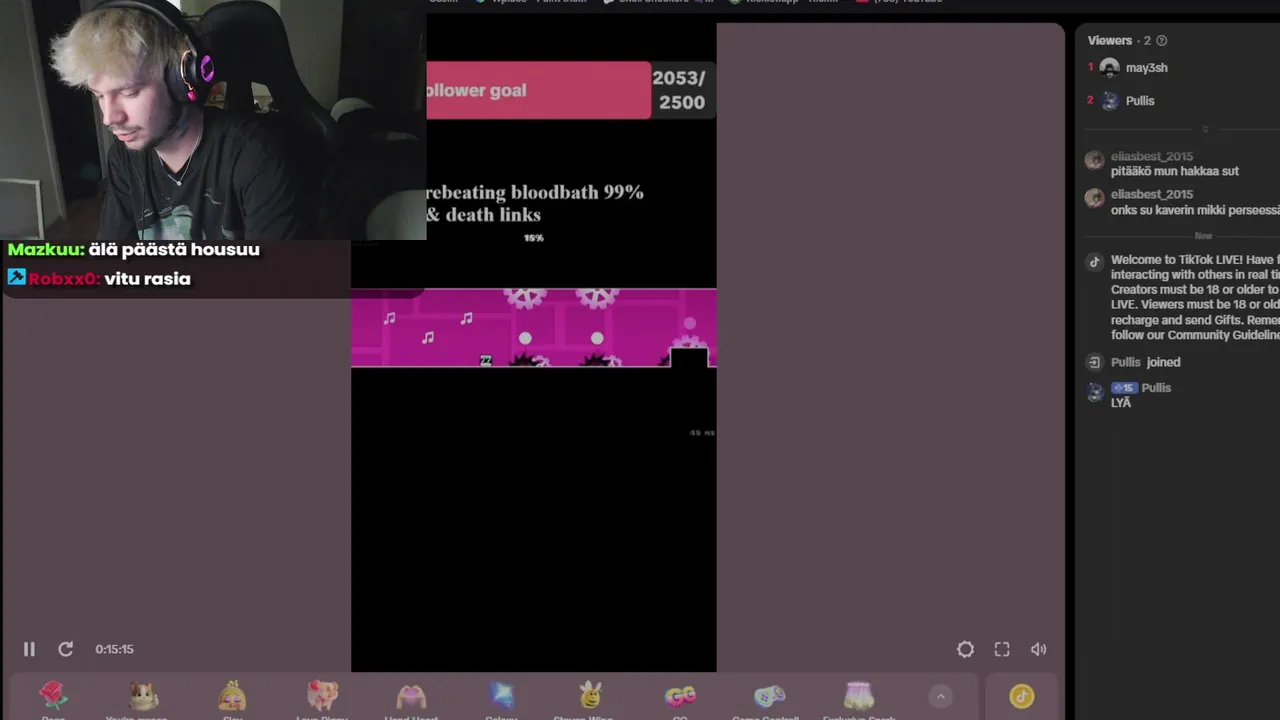
Task: Click the help icon next to Viewers
Action: (1161, 41)
